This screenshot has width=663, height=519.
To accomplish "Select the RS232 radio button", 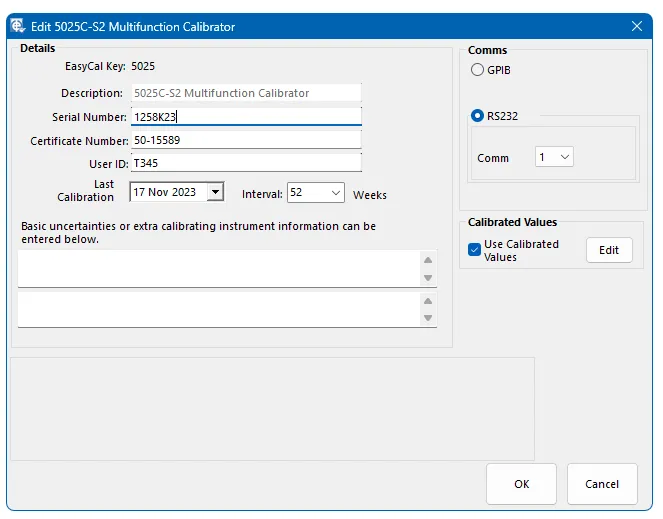I will [x=476, y=116].
